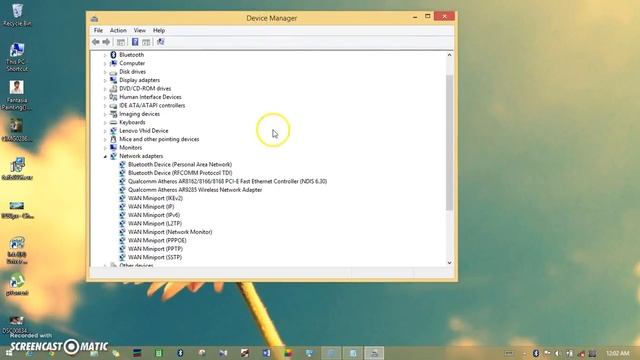
Task: Expand the Display adapters category
Action: [105, 80]
